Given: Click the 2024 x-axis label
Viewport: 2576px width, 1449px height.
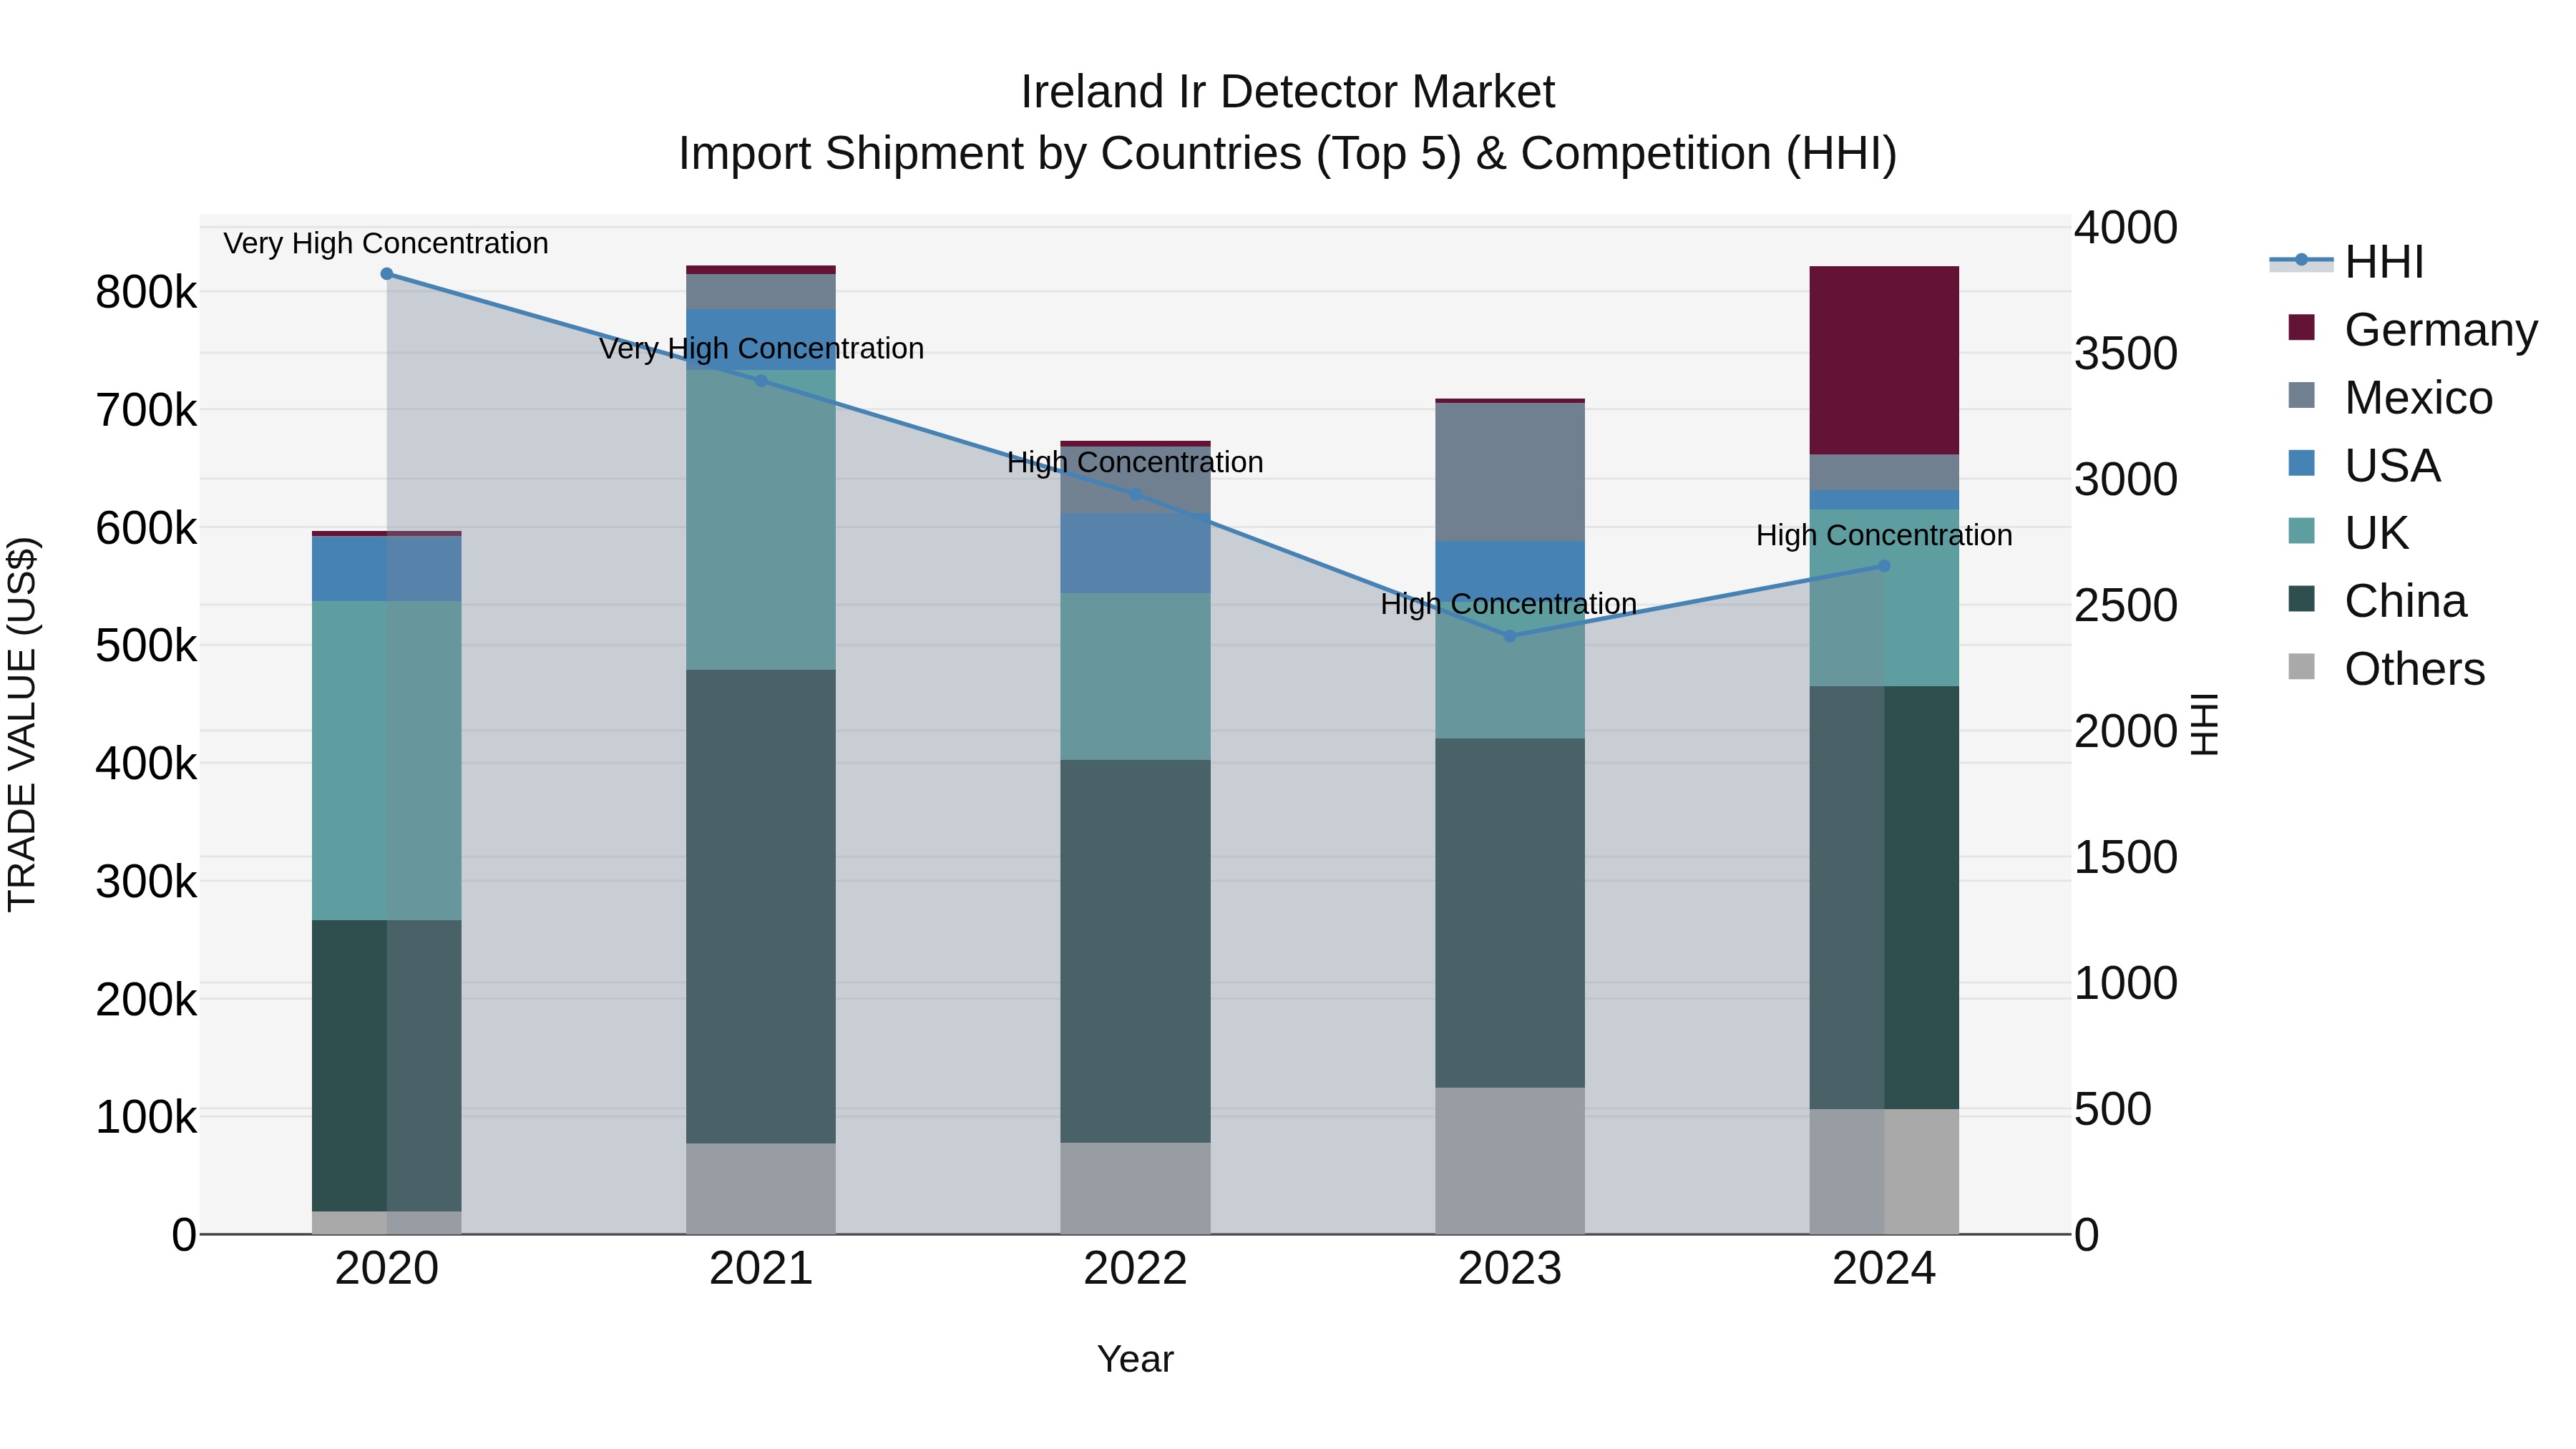Looking at the screenshot, I should (x=1884, y=1269).
